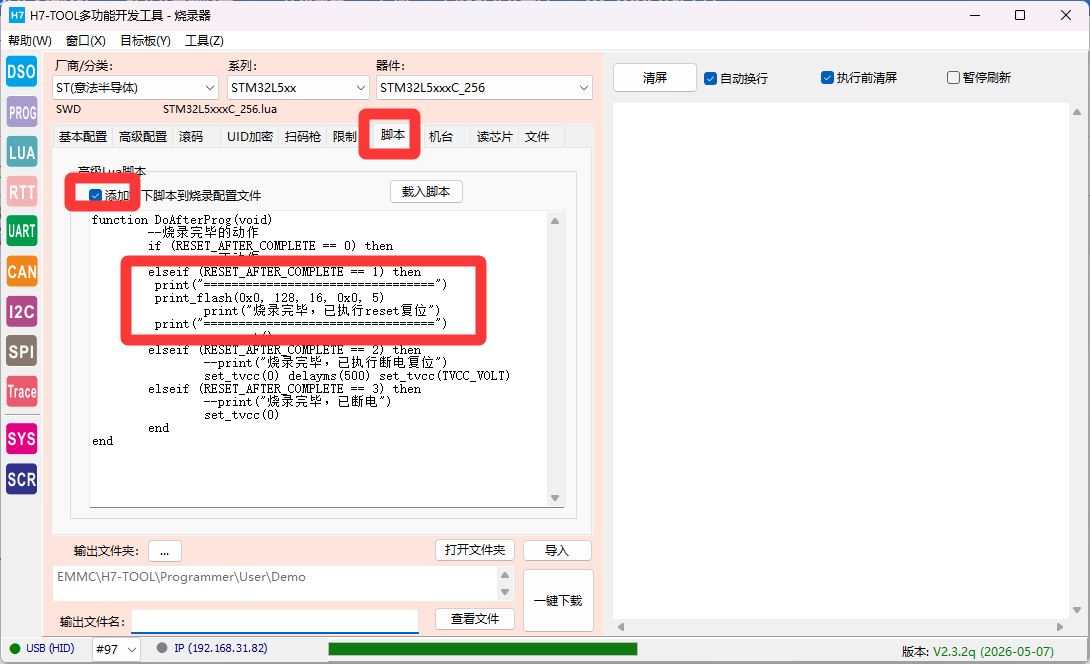Click inside the Lua script editor
Image resolution: width=1090 pixels, height=664 pixels.
click(x=319, y=359)
